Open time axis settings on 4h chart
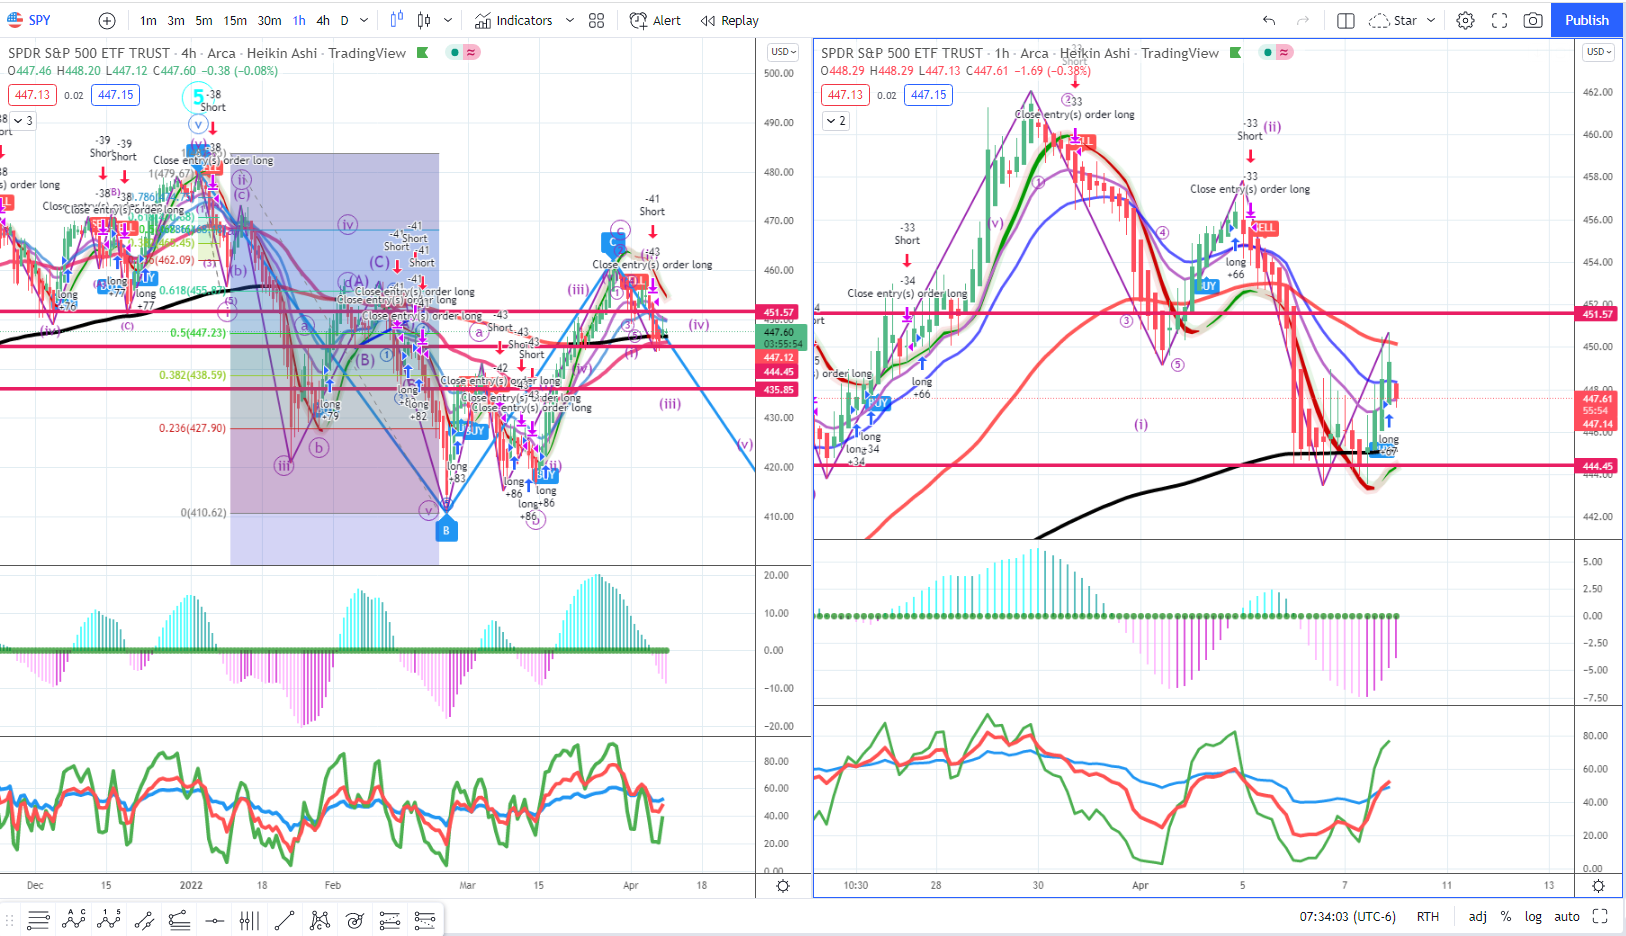The width and height of the screenshot is (1626, 936). pos(783,886)
